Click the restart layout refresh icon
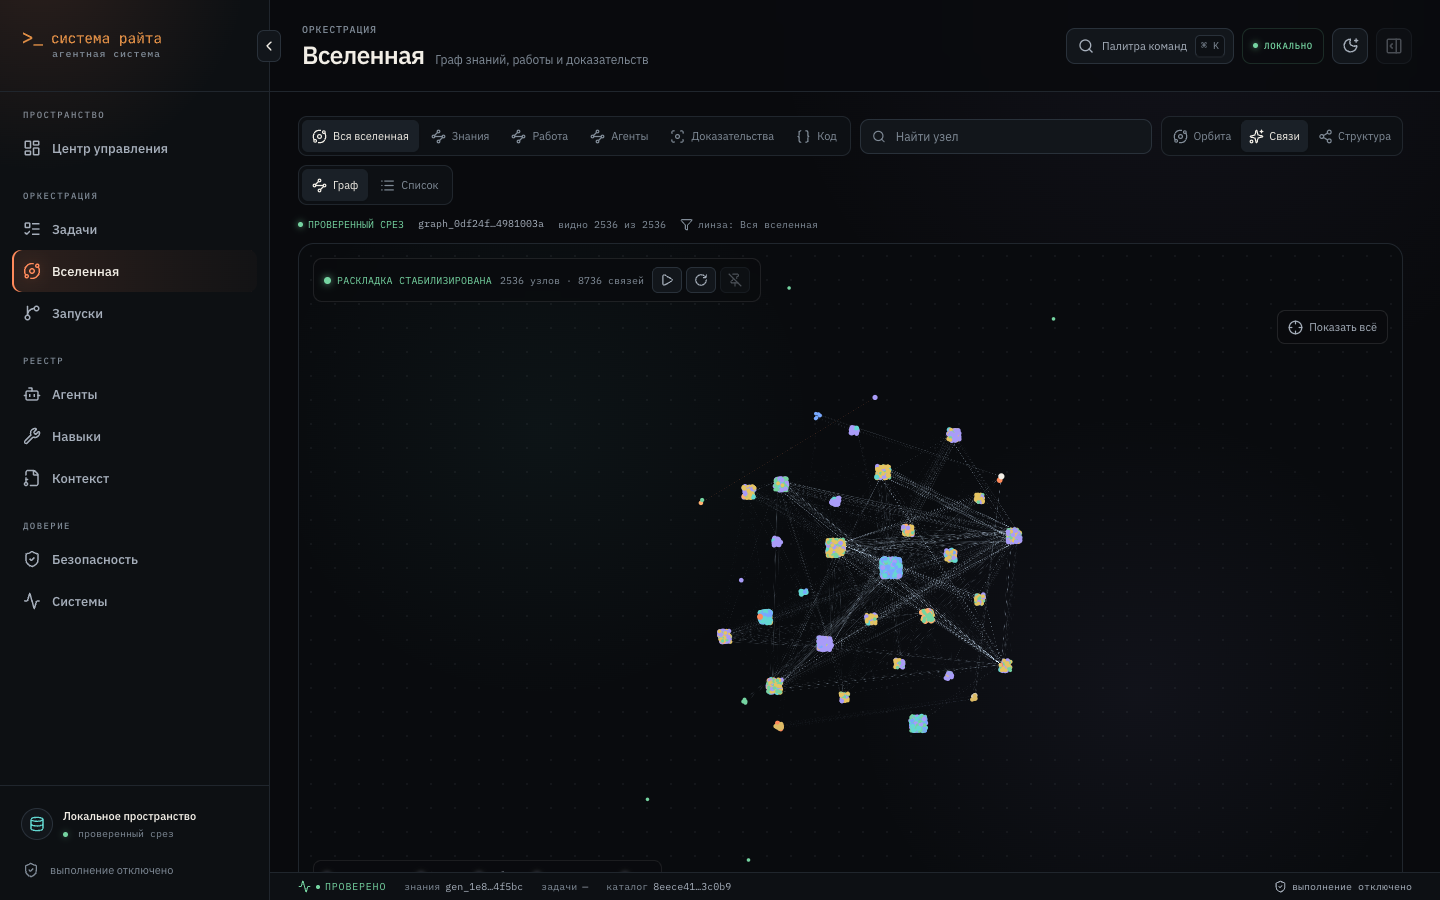 [x=701, y=280]
